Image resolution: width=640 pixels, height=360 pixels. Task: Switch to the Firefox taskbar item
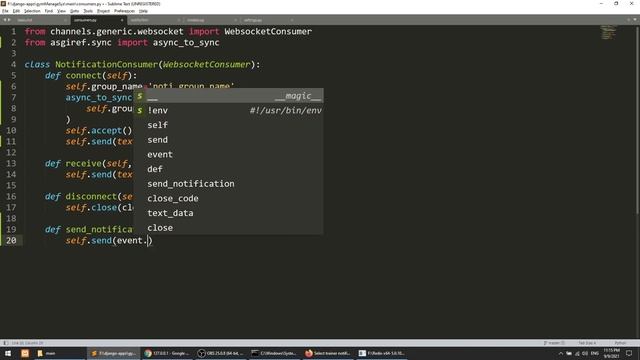pos(328,353)
